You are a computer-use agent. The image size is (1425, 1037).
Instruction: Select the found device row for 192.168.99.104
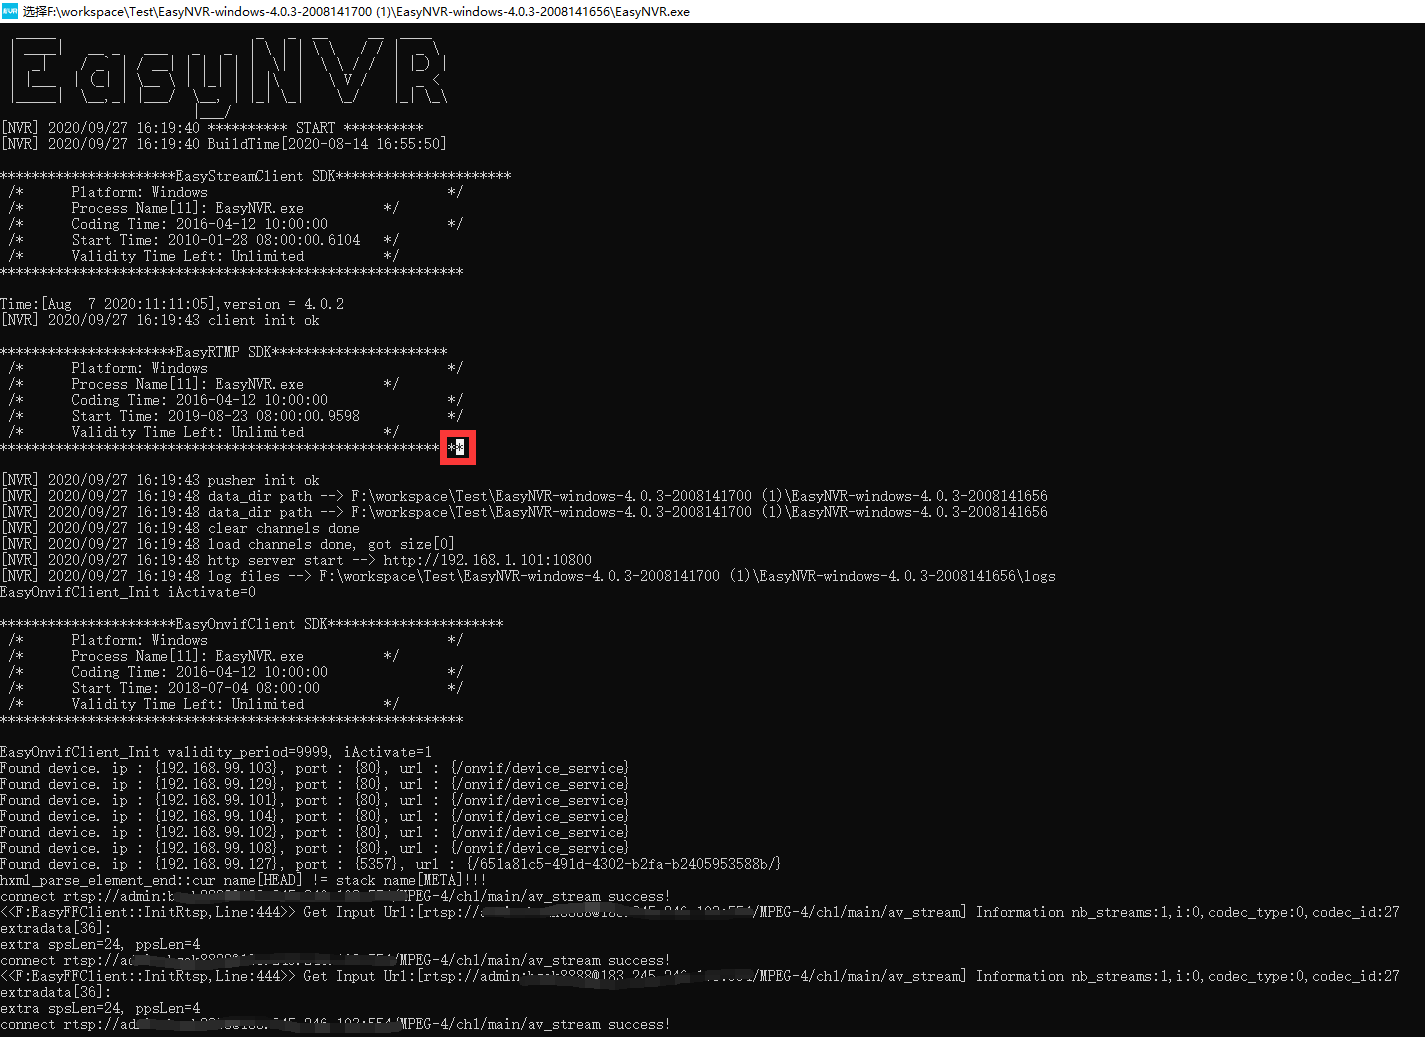coord(314,816)
